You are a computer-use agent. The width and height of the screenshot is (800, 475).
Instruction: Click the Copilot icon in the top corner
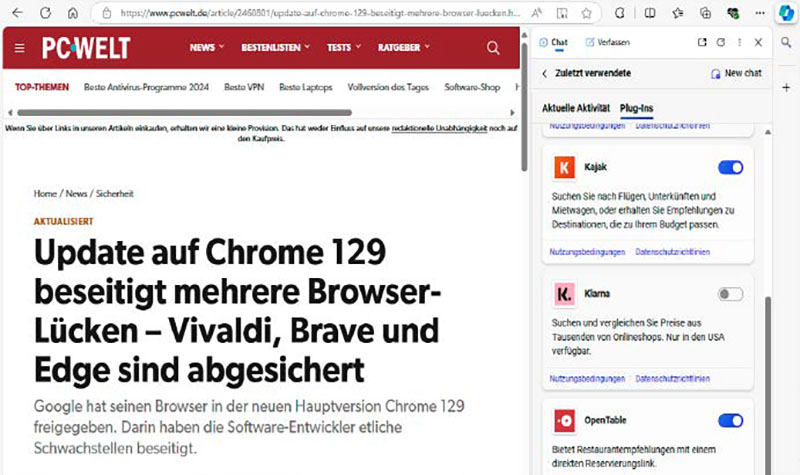click(x=786, y=13)
